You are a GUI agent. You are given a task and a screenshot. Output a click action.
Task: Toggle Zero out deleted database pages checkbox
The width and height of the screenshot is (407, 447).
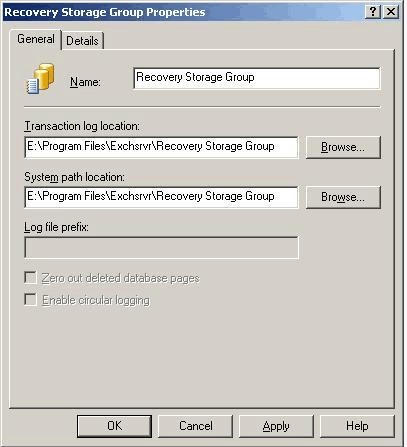click(x=31, y=278)
